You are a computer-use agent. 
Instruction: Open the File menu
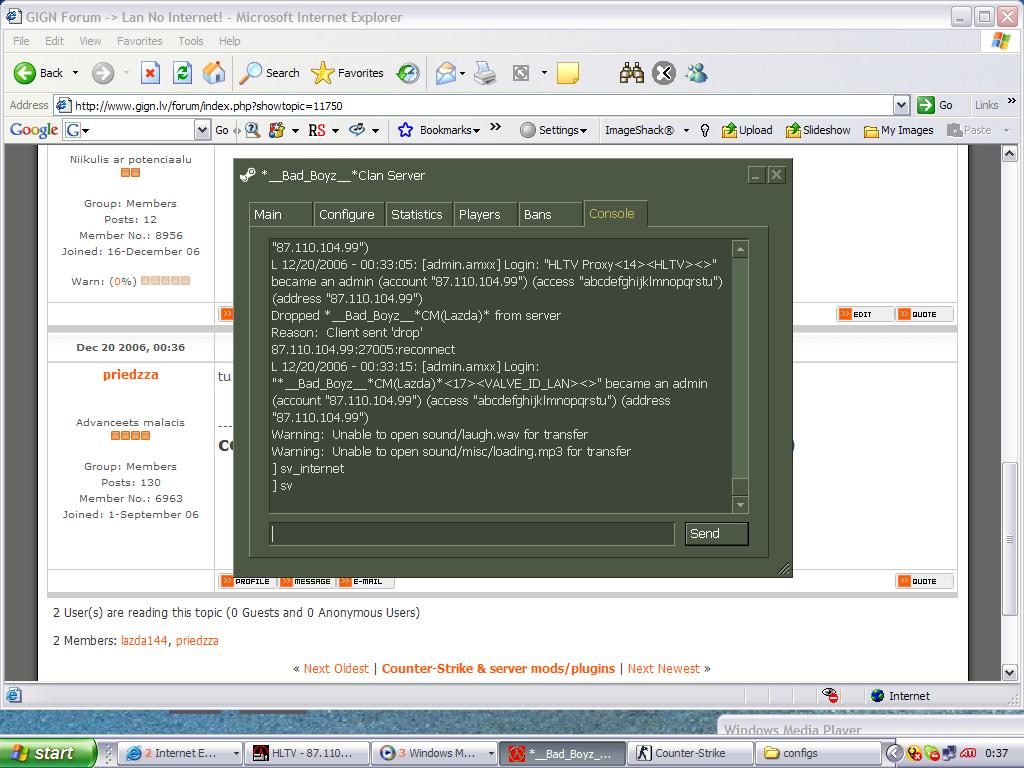click(x=21, y=41)
